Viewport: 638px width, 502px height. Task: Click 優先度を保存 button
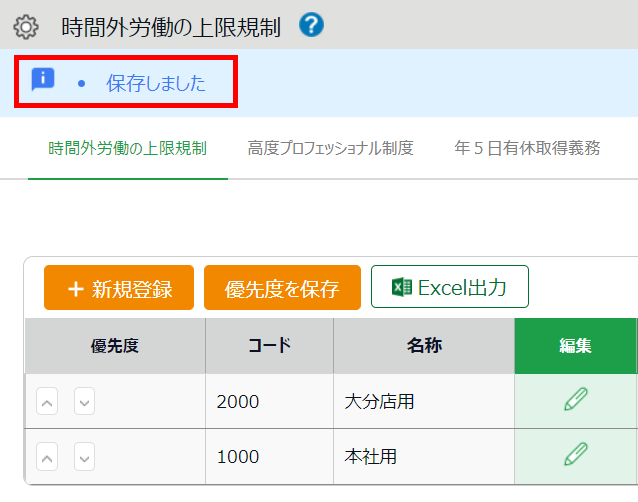pos(281,289)
